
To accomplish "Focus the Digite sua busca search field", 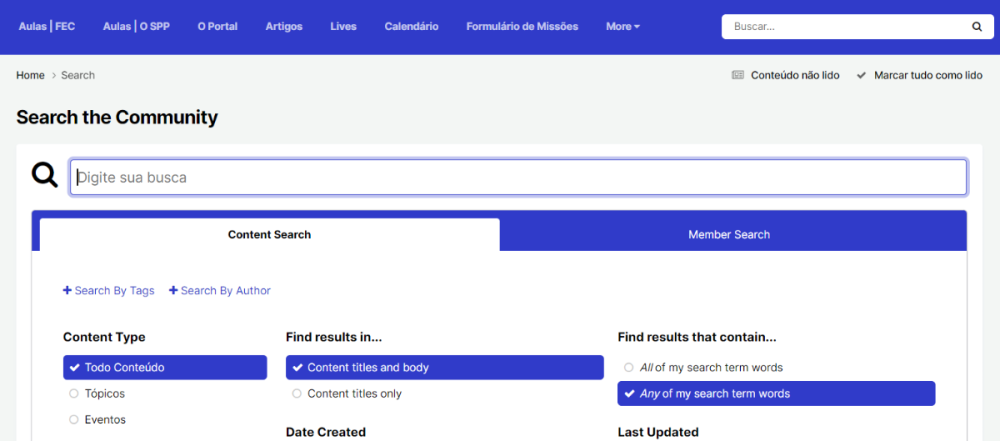I will (x=518, y=177).
